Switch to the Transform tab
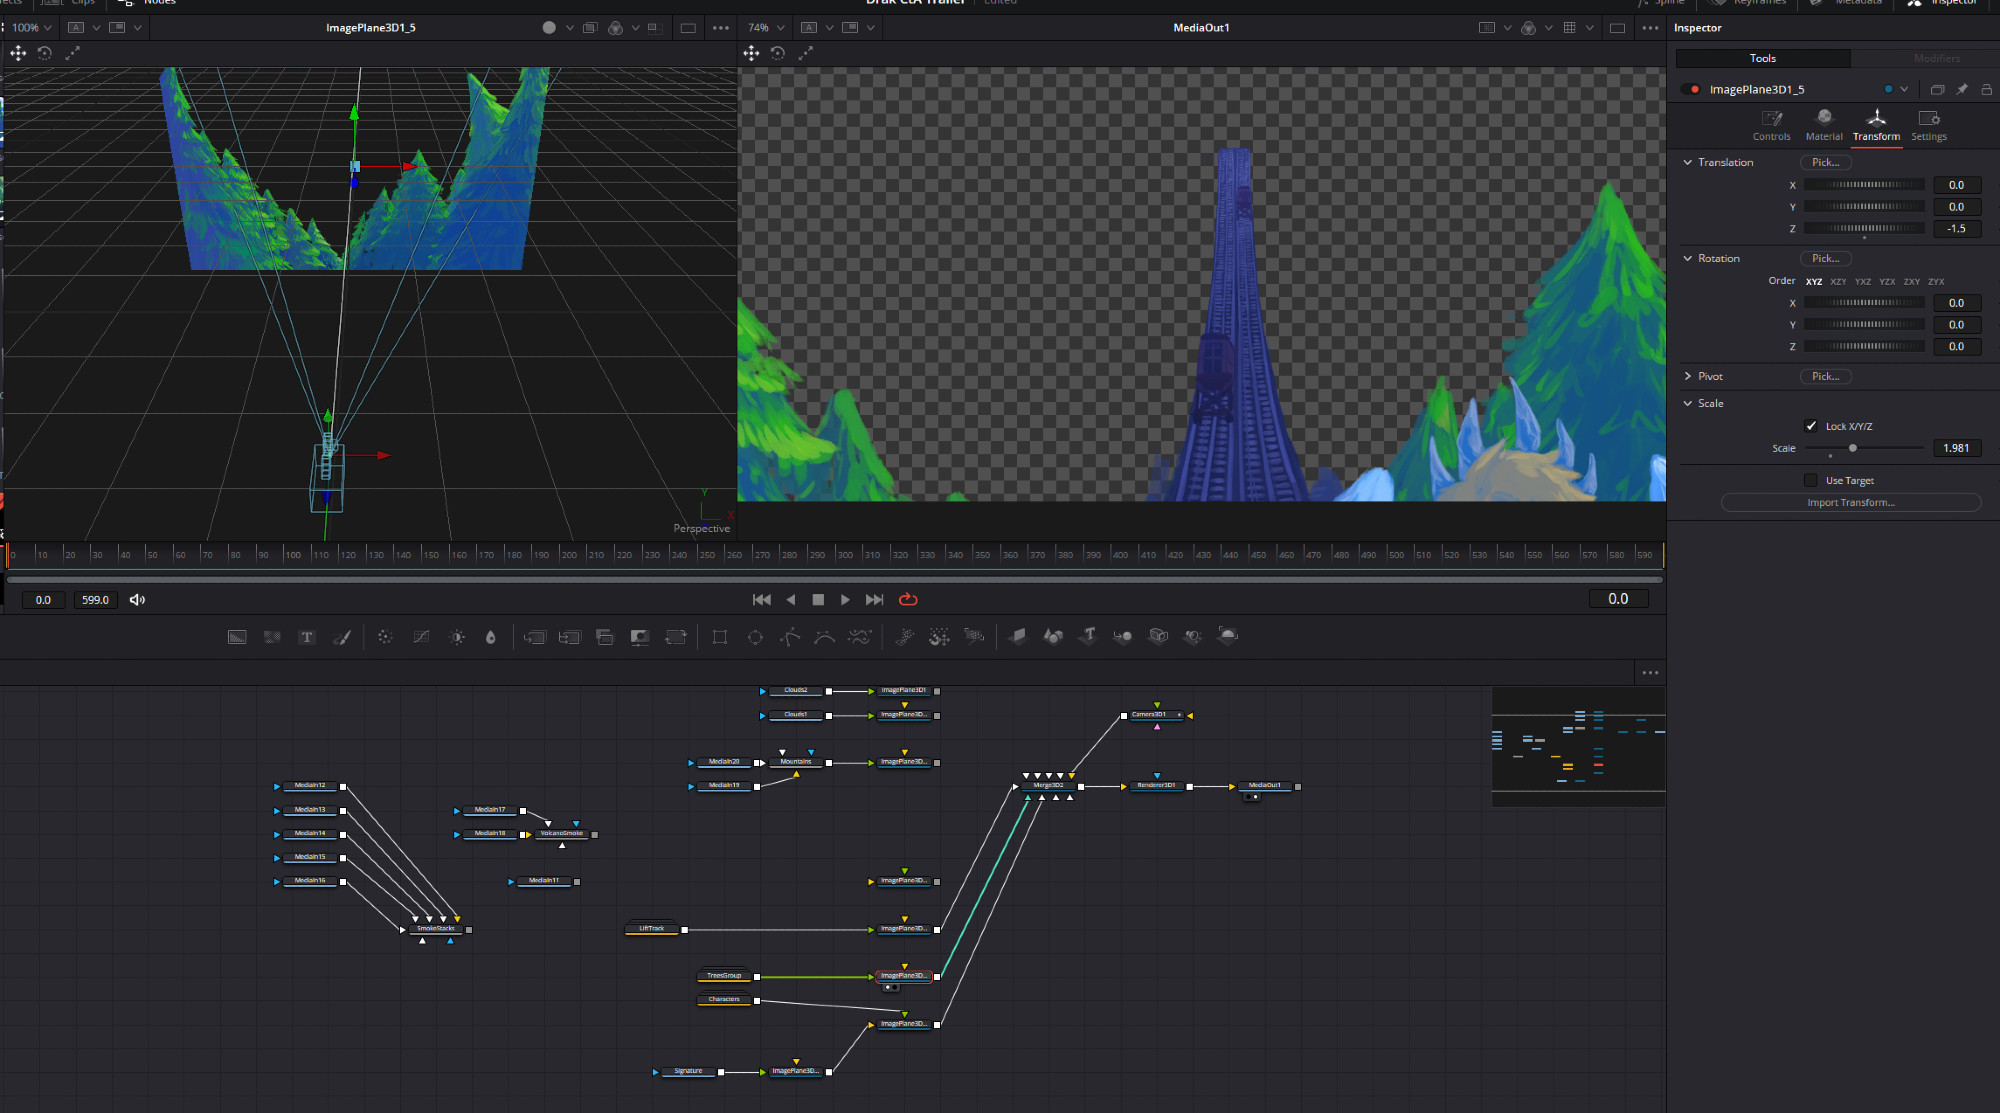Screen dimensions: 2000x1113 1876,125
